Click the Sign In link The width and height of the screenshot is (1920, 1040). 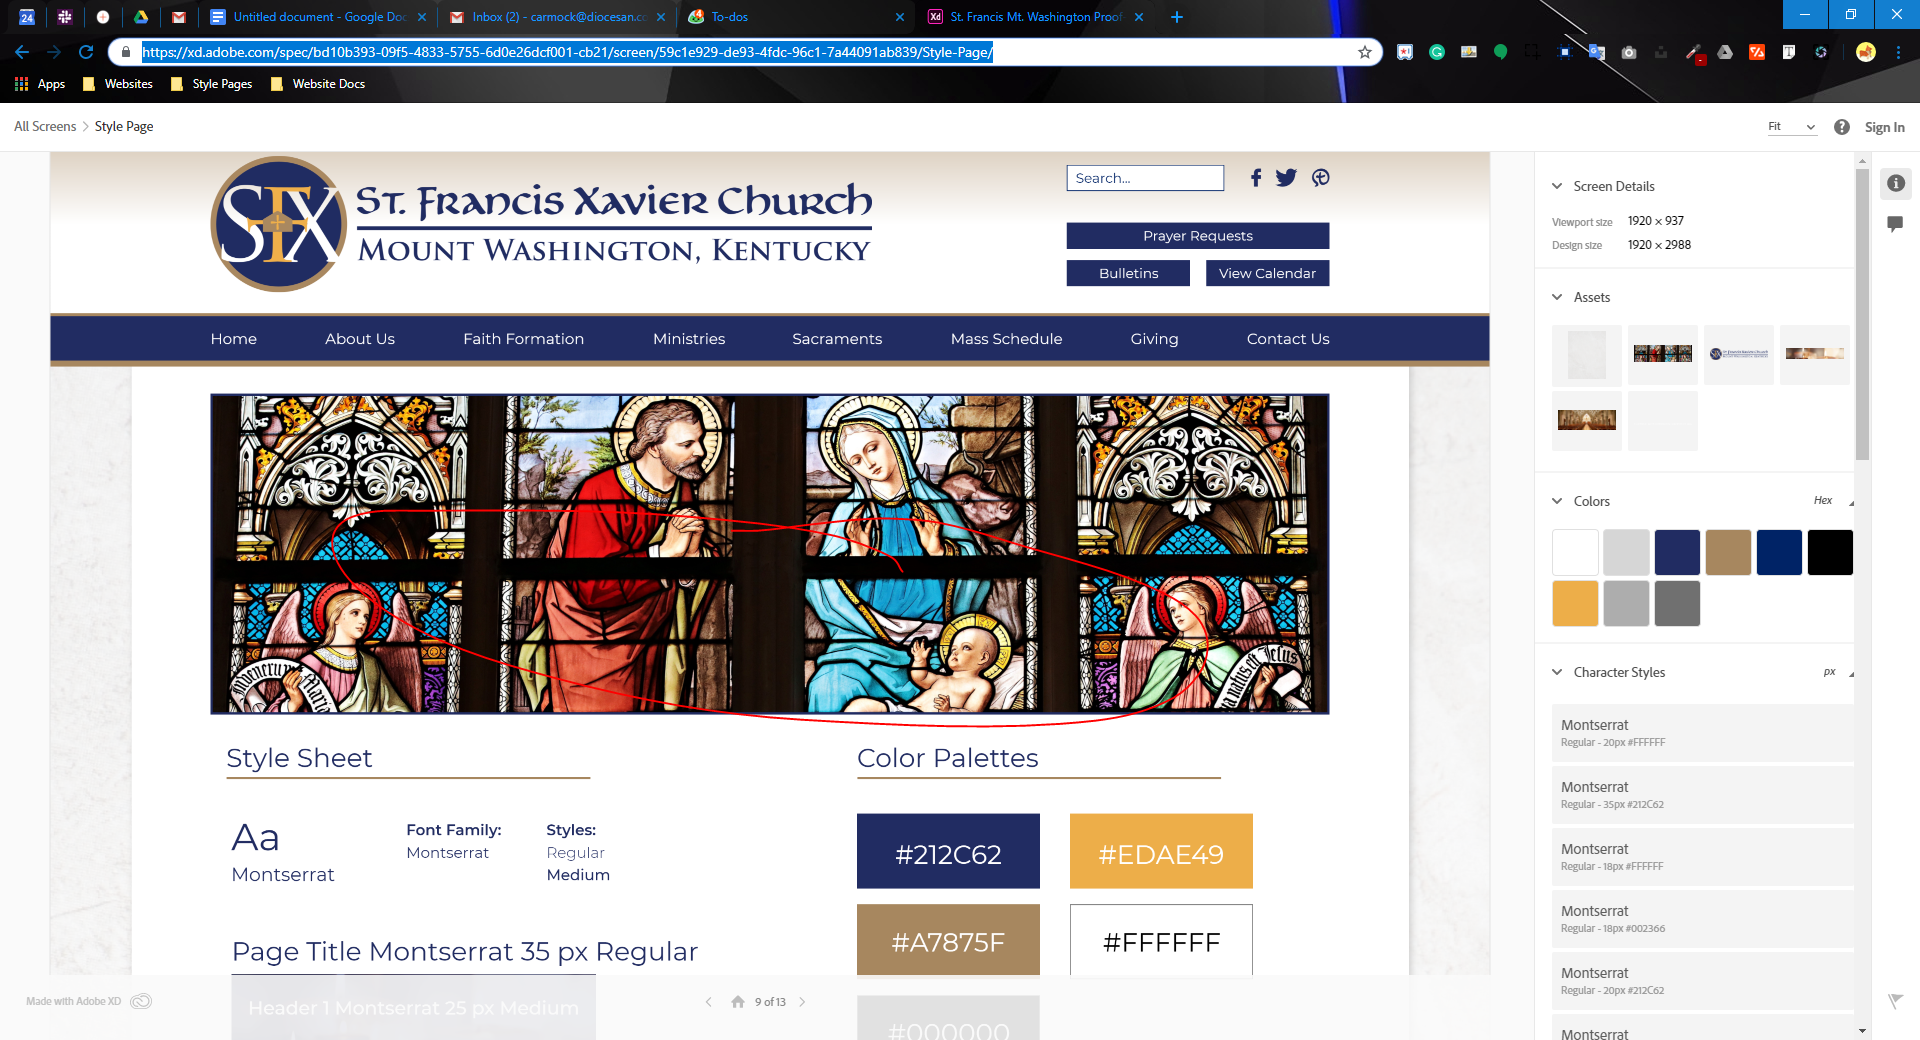[x=1884, y=127]
